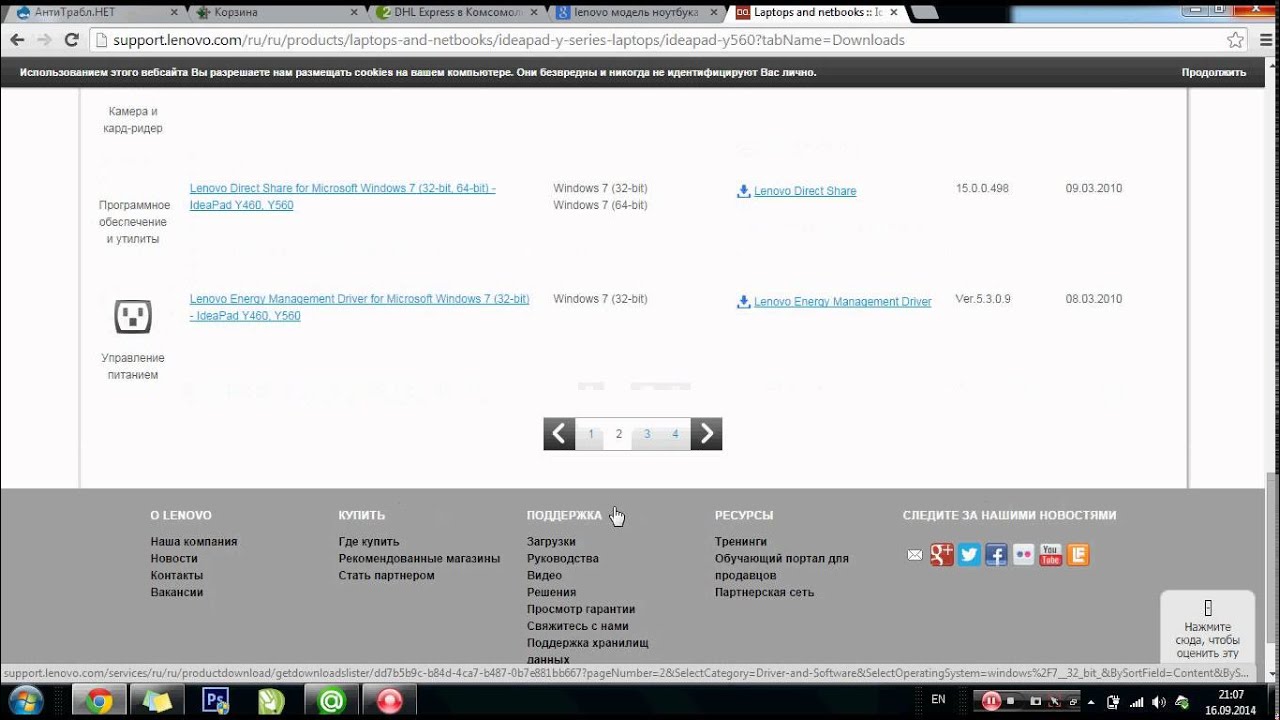Open the Стать партнером link
The width and height of the screenshot is (1280, 720).
click(x=387, y=575)
